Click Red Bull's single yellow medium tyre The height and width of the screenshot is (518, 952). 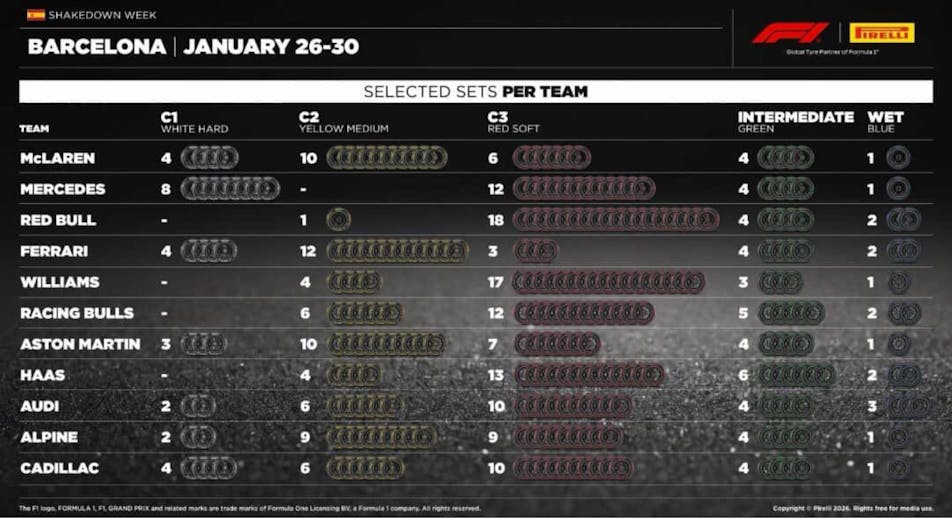[x=339, y=220]
